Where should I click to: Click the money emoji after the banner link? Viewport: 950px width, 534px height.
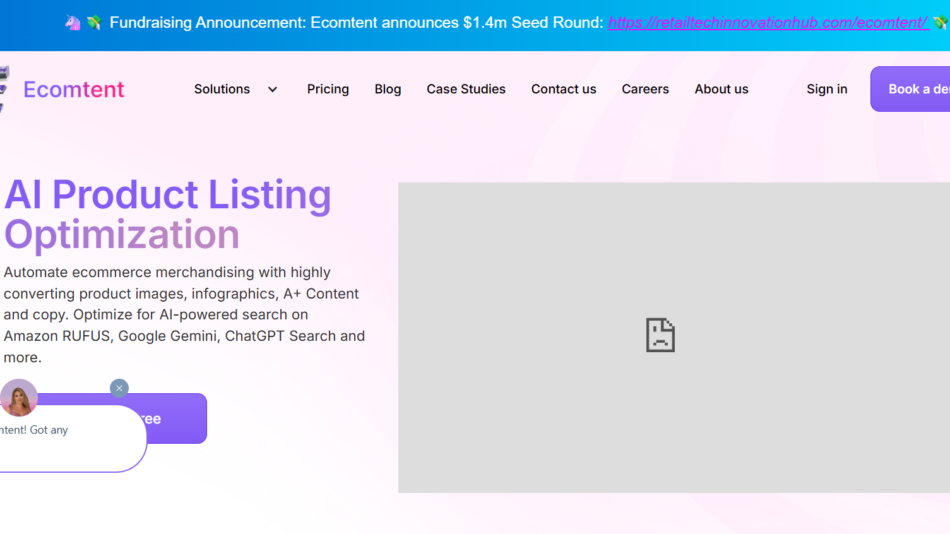point(940,22)
